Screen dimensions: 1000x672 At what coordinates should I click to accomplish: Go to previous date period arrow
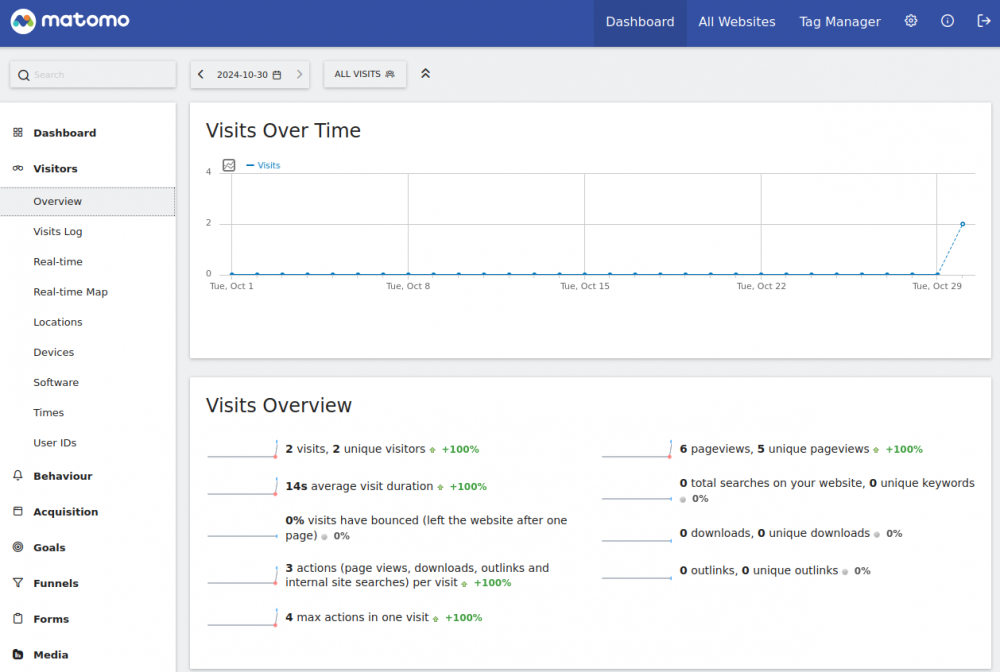pos(201,74)
